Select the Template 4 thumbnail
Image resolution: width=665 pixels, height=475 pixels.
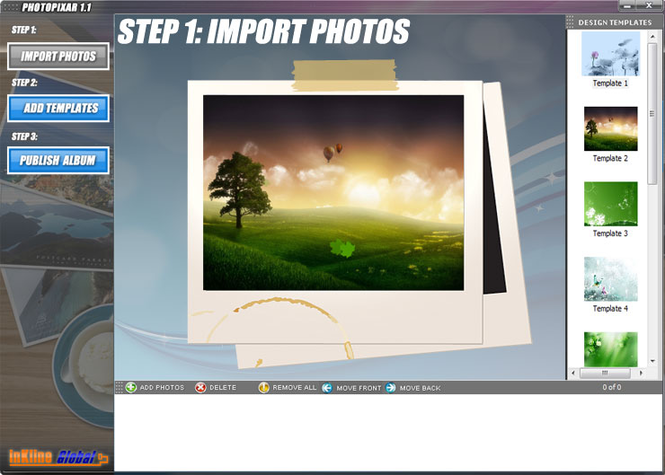pyautogui.click(x=610, y=279)
